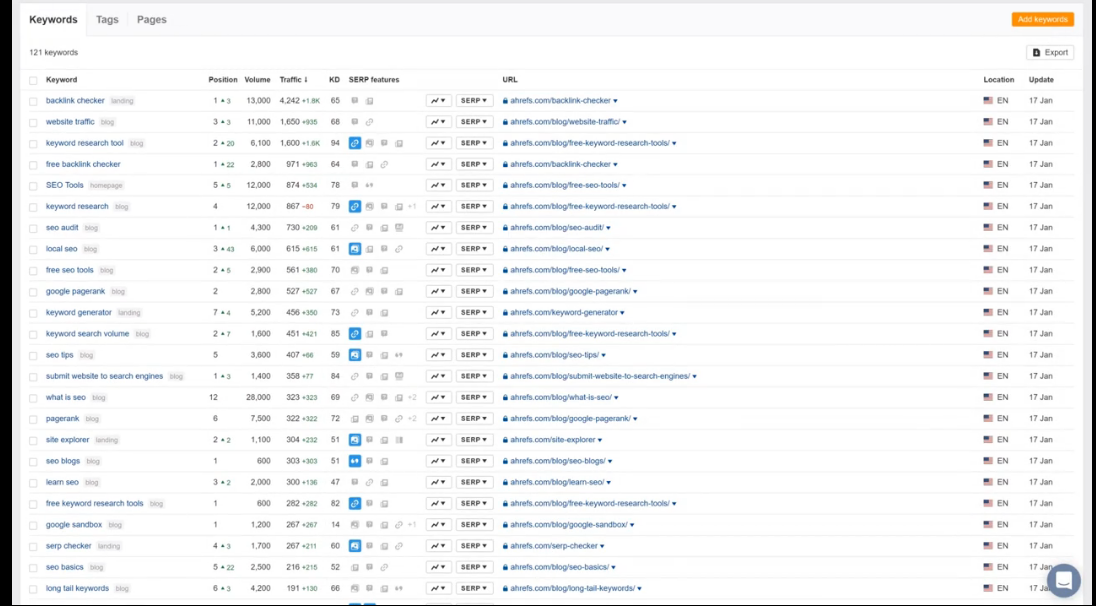Click US flag icon in backlink checker row

pyautogui.click(x=988, y=101)
